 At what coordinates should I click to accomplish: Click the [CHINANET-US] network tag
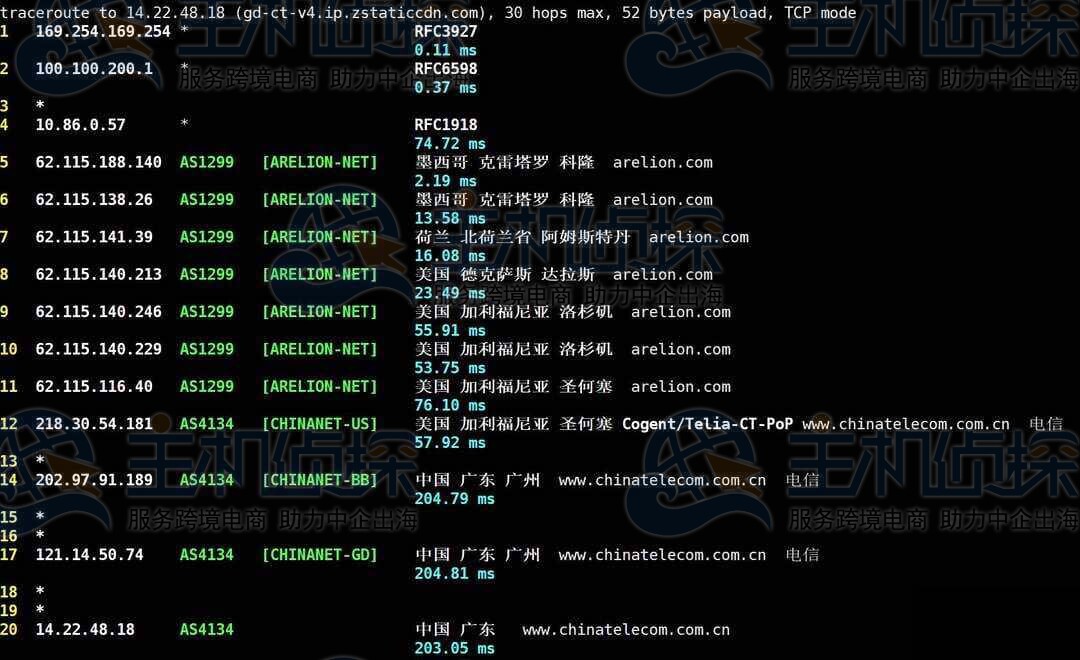(320, 424)
